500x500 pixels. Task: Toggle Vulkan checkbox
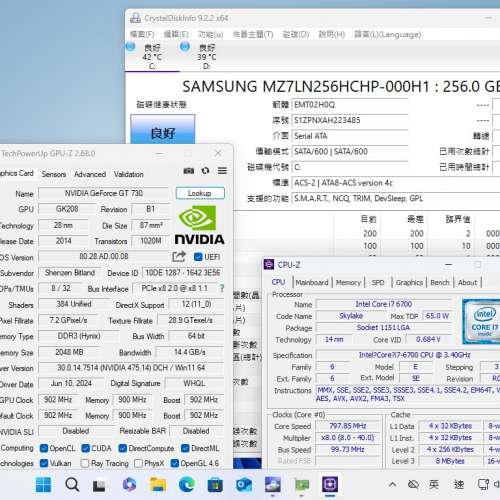[44, 463]
